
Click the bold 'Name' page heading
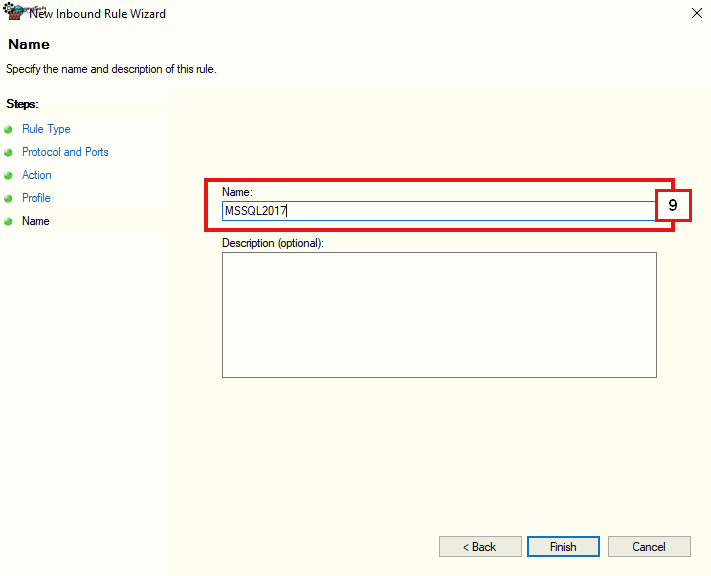[29, 44]
